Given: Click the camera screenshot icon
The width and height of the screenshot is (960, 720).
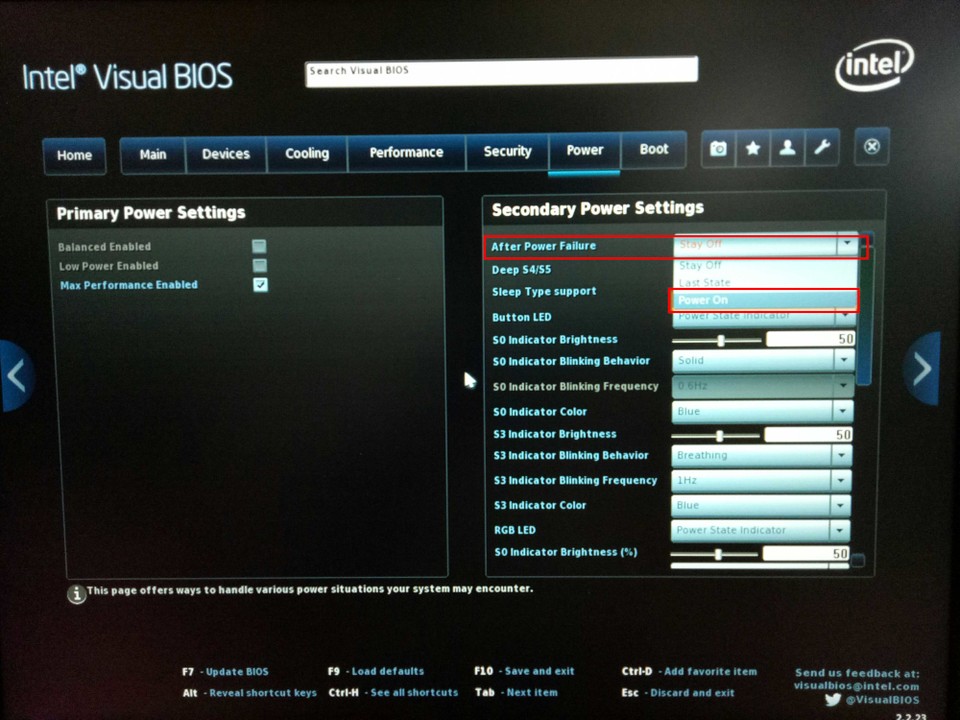Looking at the screenshot, I should (718, 147).
